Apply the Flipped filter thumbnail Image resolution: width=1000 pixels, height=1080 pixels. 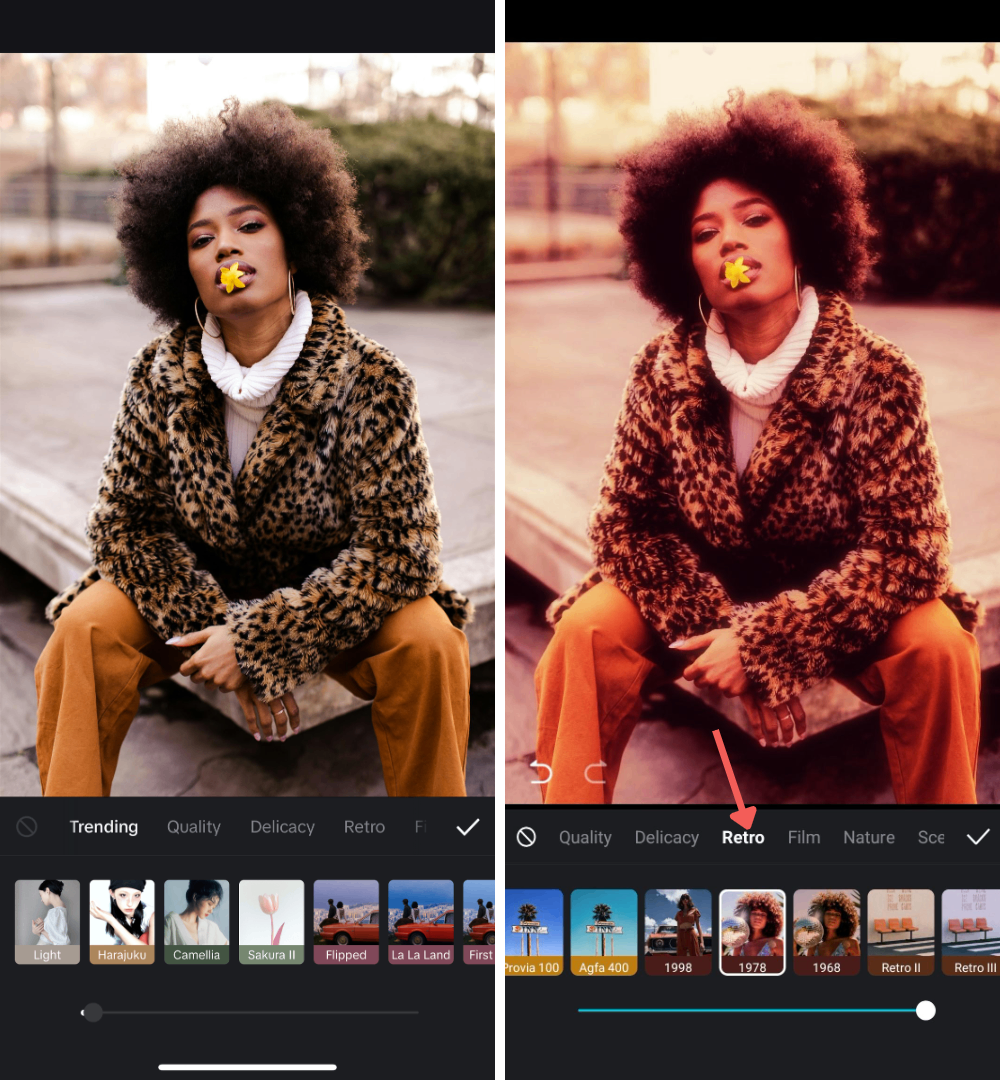point(346,922)
